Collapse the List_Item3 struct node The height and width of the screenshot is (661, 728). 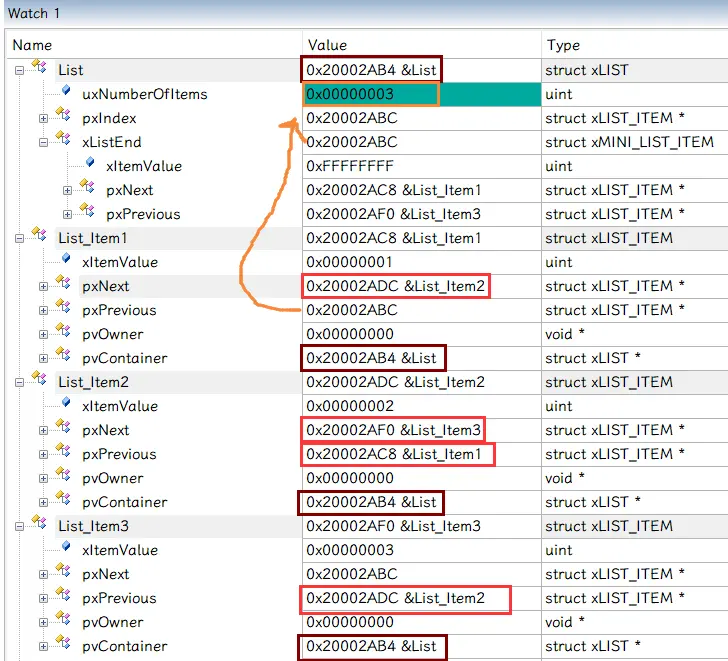(20, 526)
